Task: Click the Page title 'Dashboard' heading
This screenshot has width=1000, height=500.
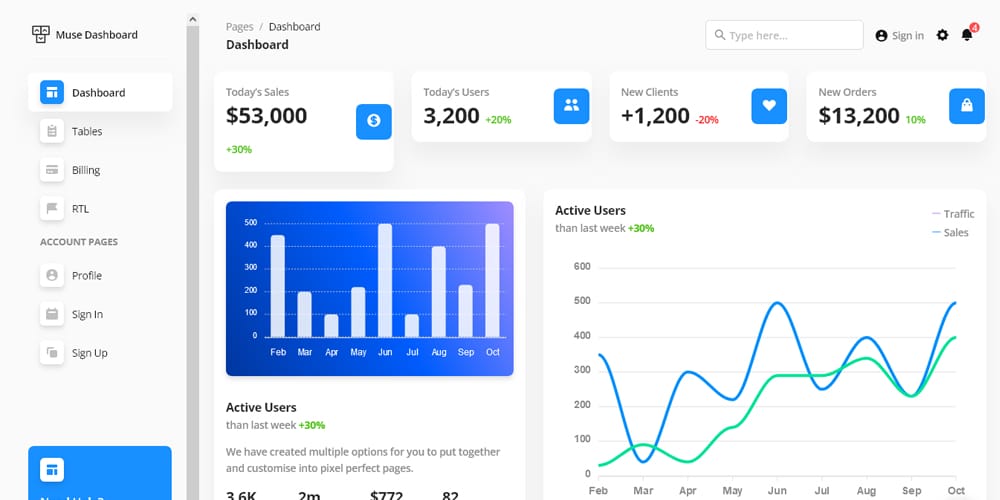Action: 257,45
